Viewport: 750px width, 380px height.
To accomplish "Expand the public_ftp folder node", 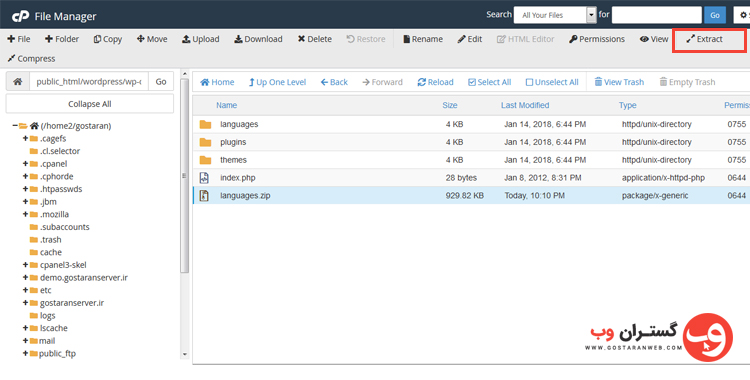I will tap(25, 354).
